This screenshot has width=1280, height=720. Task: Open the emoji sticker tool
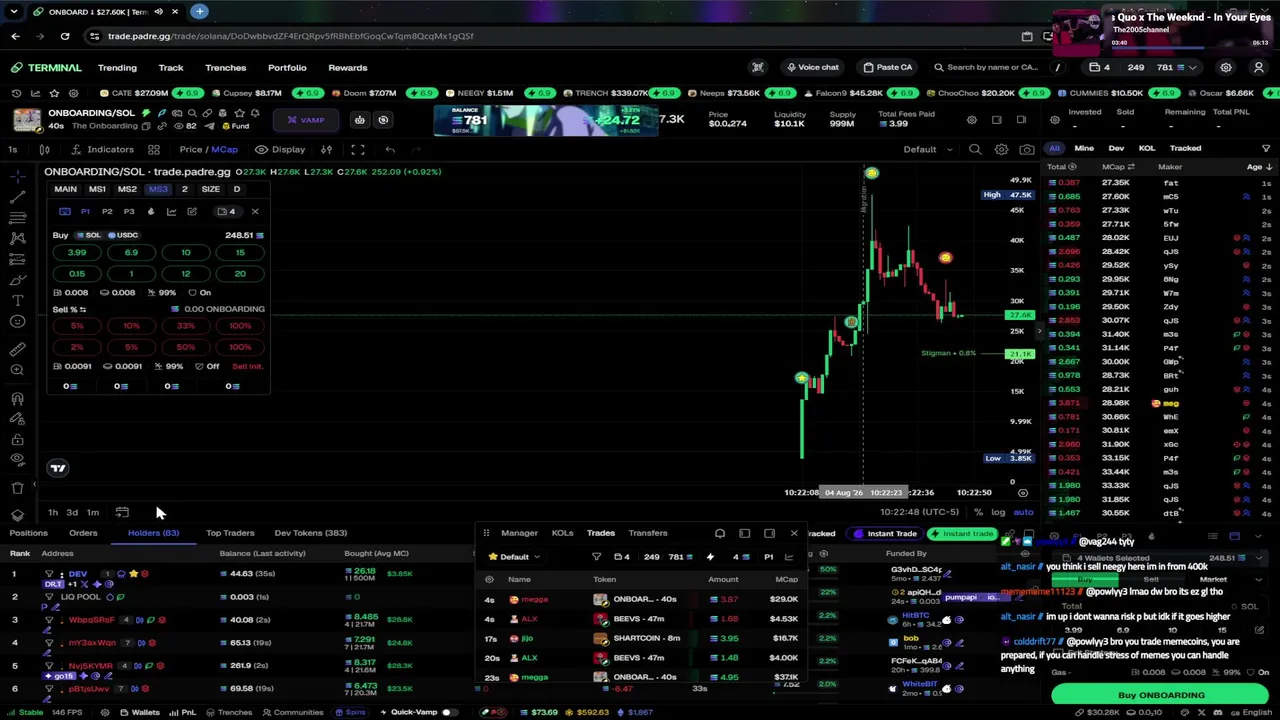point(17,321)
